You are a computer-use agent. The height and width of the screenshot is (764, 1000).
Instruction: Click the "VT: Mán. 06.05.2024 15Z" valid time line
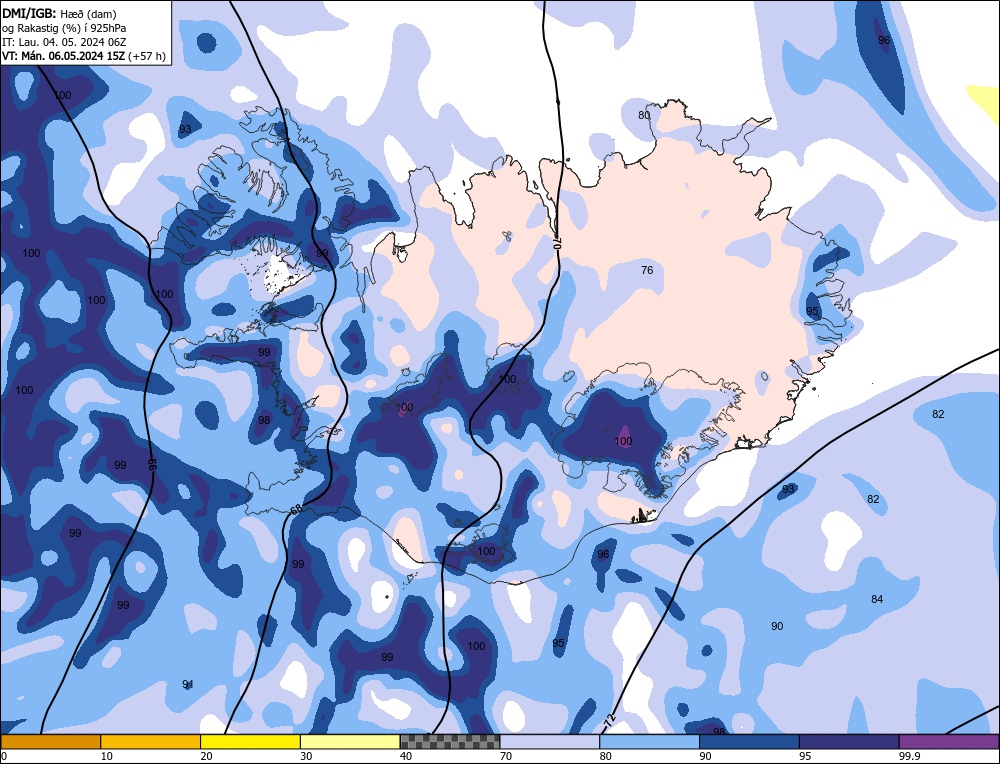pos(64,56)
